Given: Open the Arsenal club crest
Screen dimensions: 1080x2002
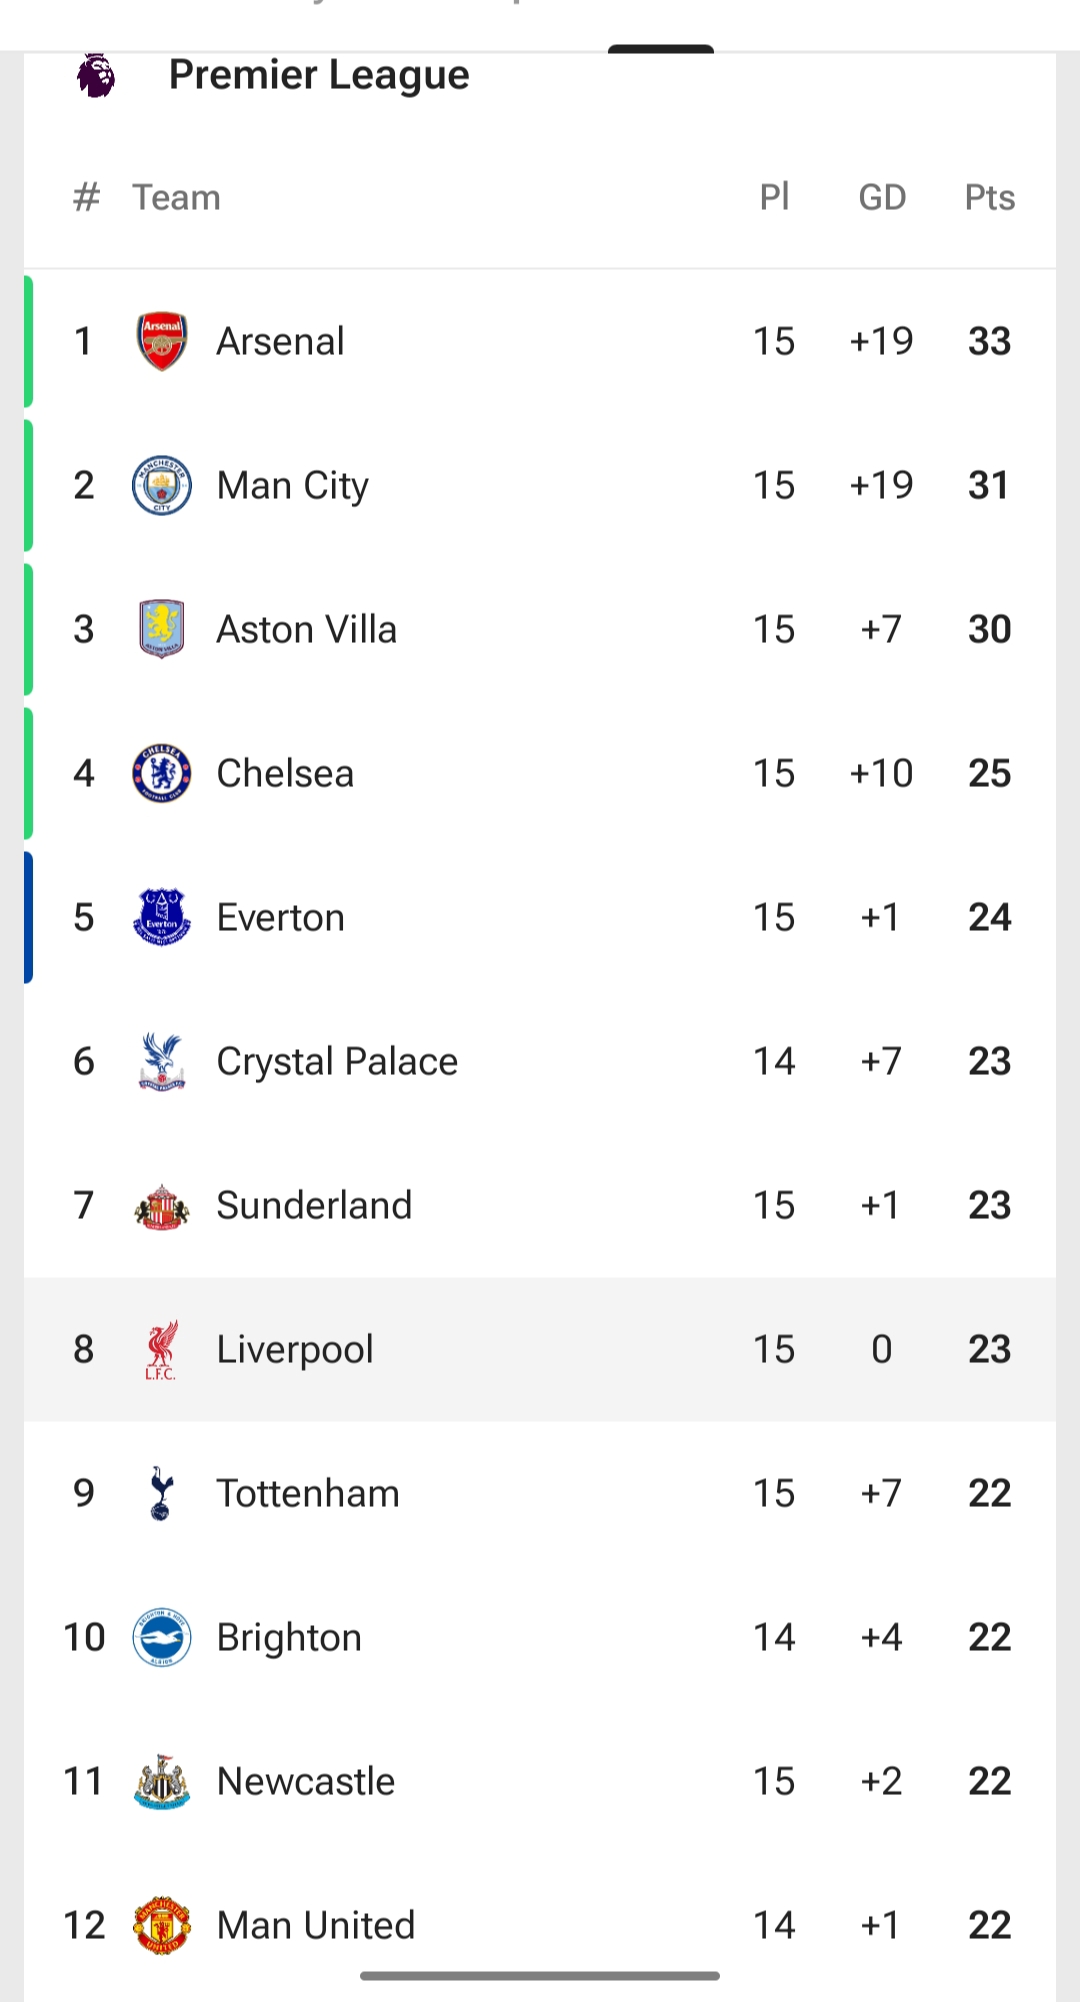Looking at the screenshot, I should click(x=161, y=341).
